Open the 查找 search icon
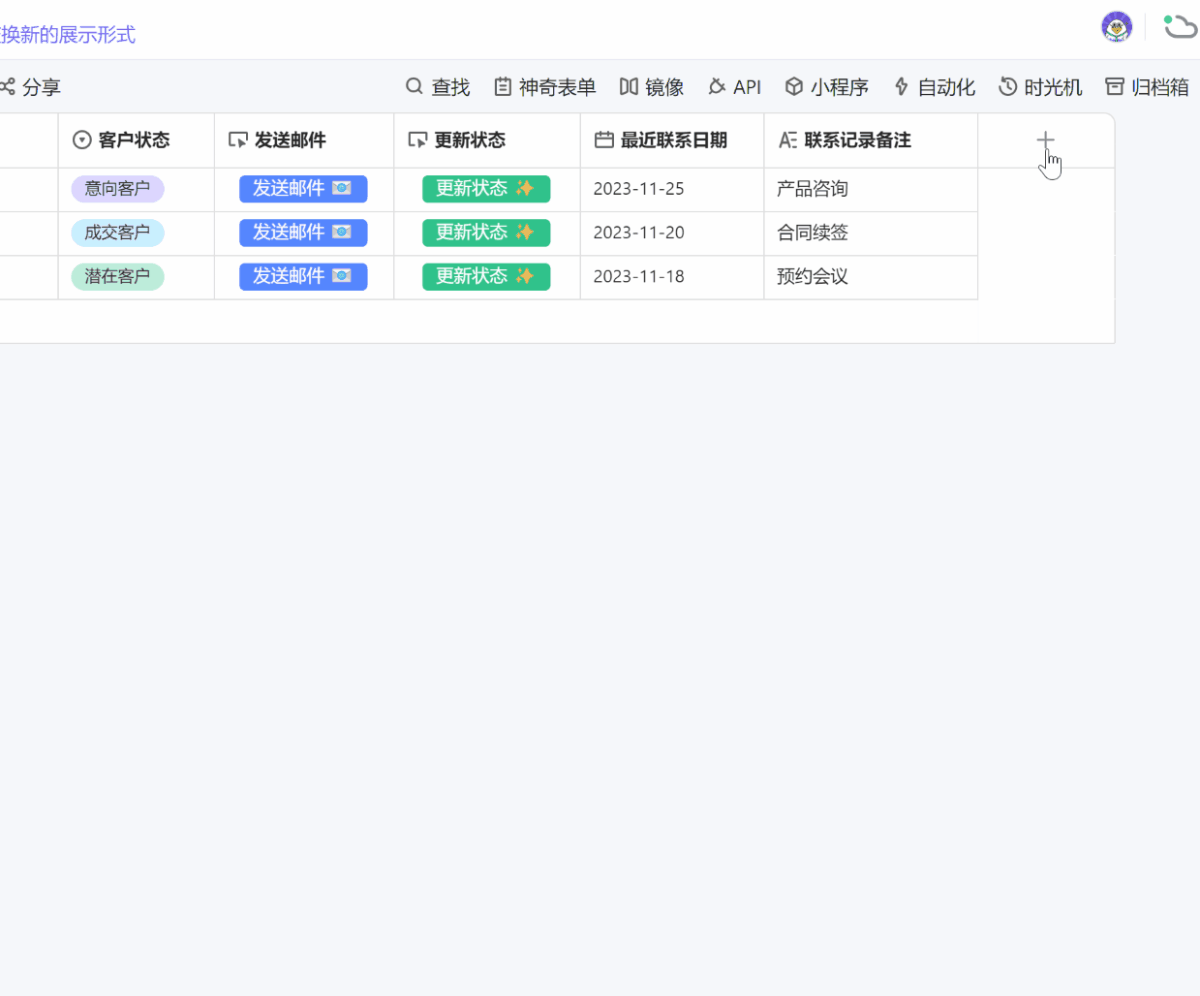 [x=413, y=87]
